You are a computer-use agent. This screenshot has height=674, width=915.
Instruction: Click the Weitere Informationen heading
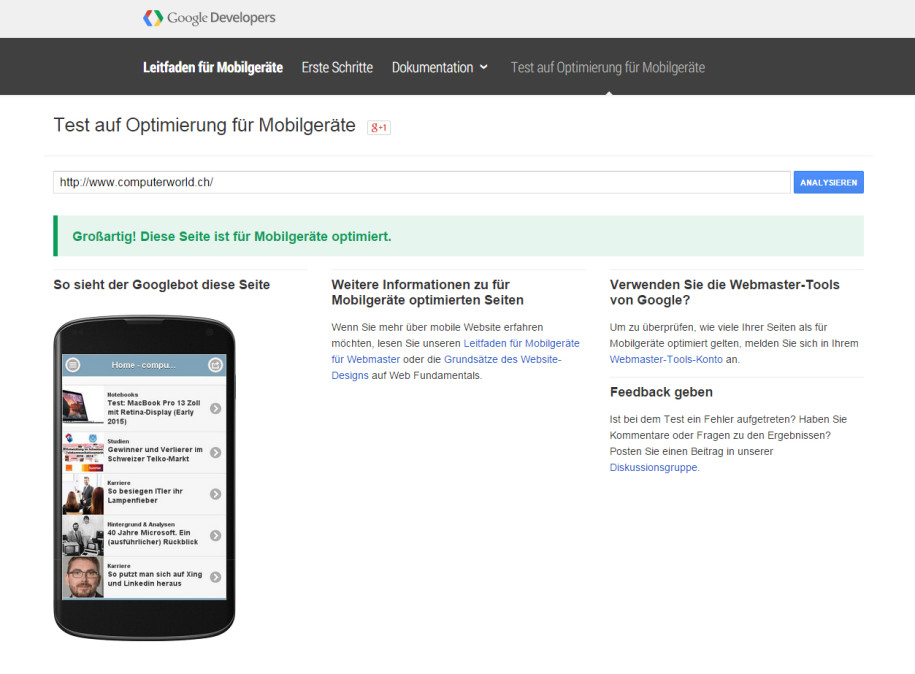428,292
